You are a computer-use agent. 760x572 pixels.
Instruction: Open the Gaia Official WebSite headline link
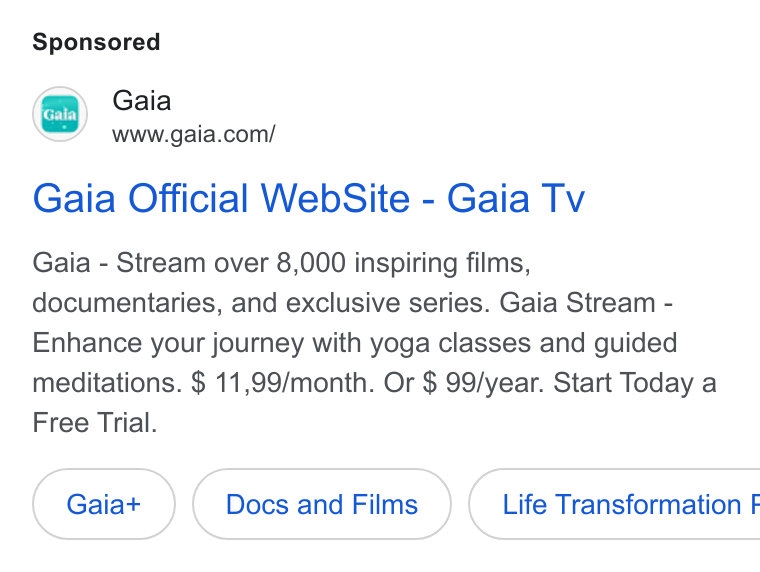(309, 198)
